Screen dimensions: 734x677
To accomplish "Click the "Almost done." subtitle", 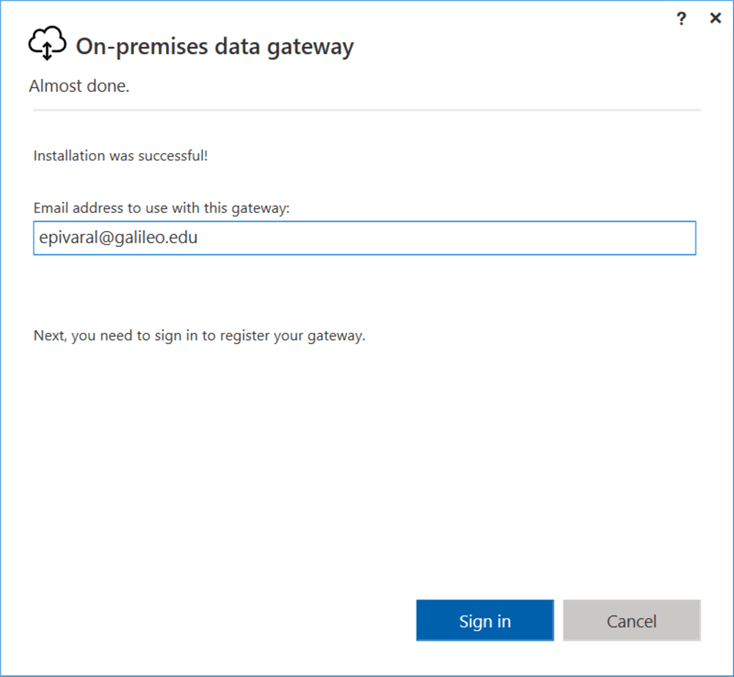I will 79,86.
